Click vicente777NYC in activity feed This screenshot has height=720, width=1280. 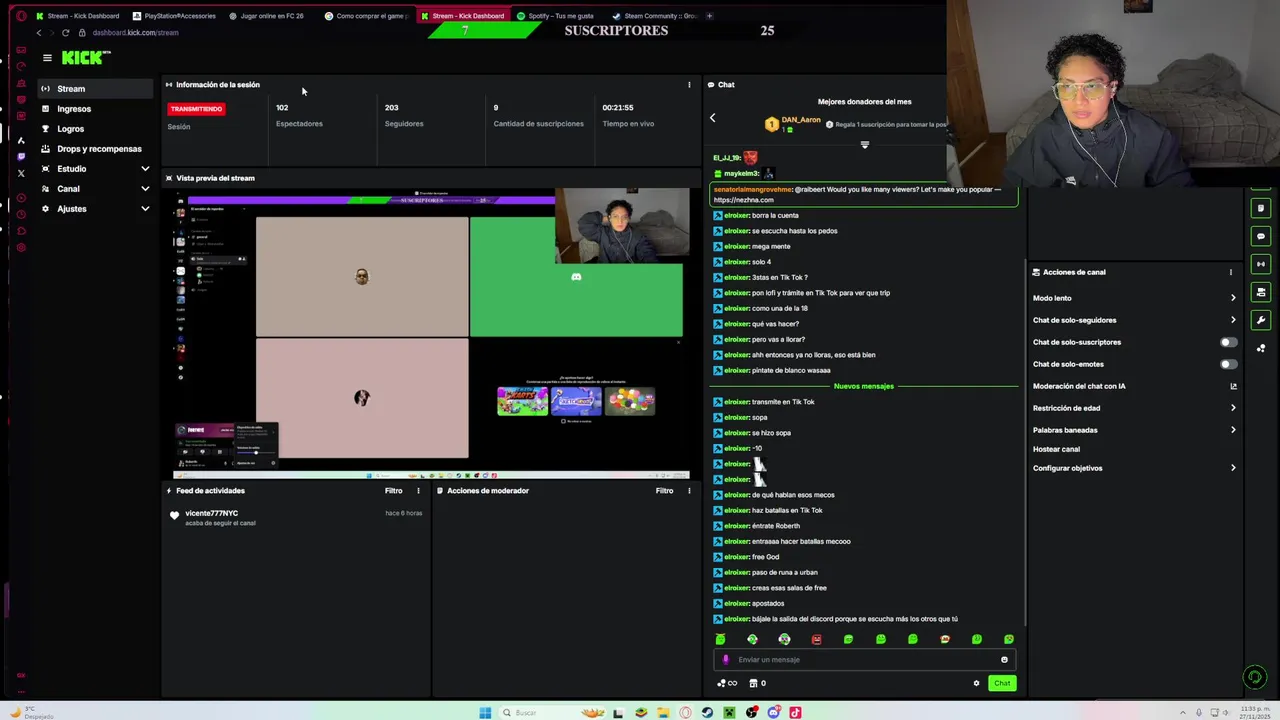211,513
